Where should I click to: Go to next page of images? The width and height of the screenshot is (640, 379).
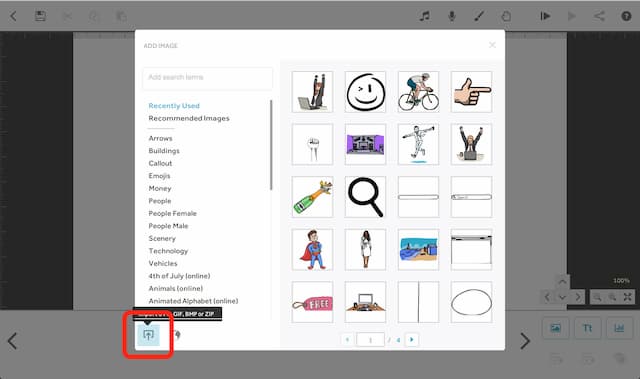(411, 339)
